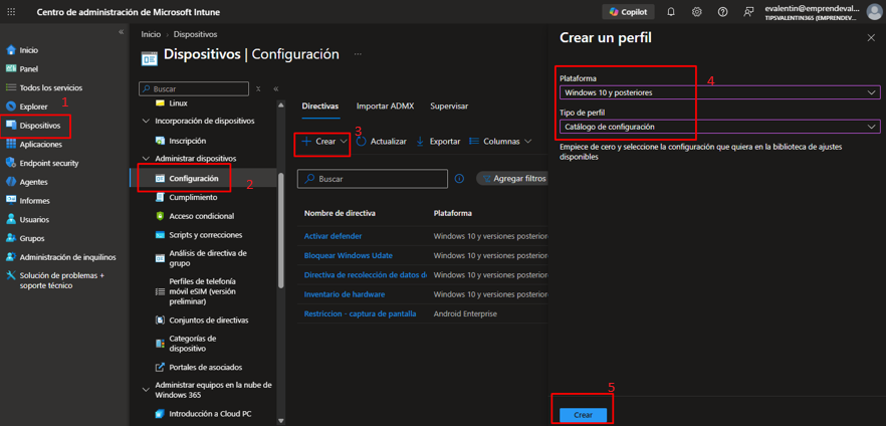Open Dispositivos in left navigation

click(x=40, y=125)
